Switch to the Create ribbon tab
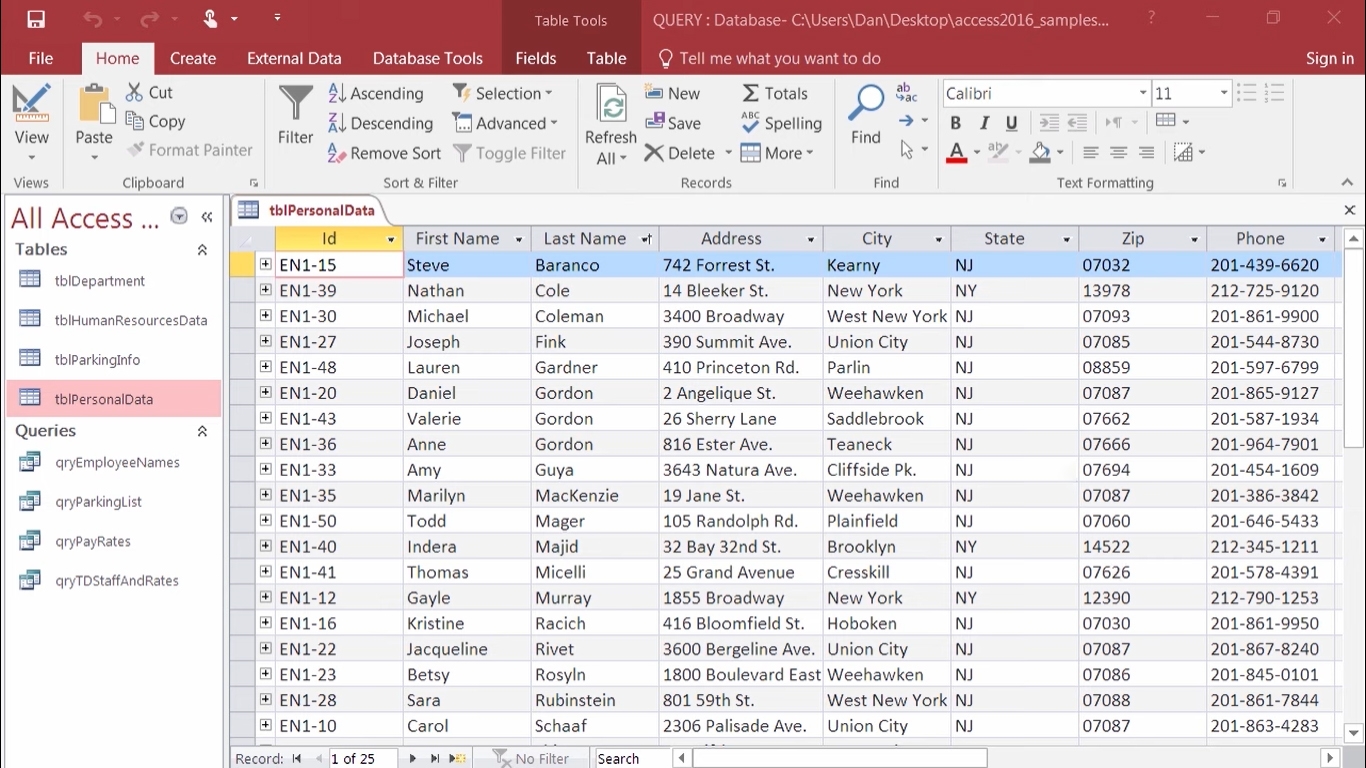The image size is (1366, 768). (x=193, y=58)
